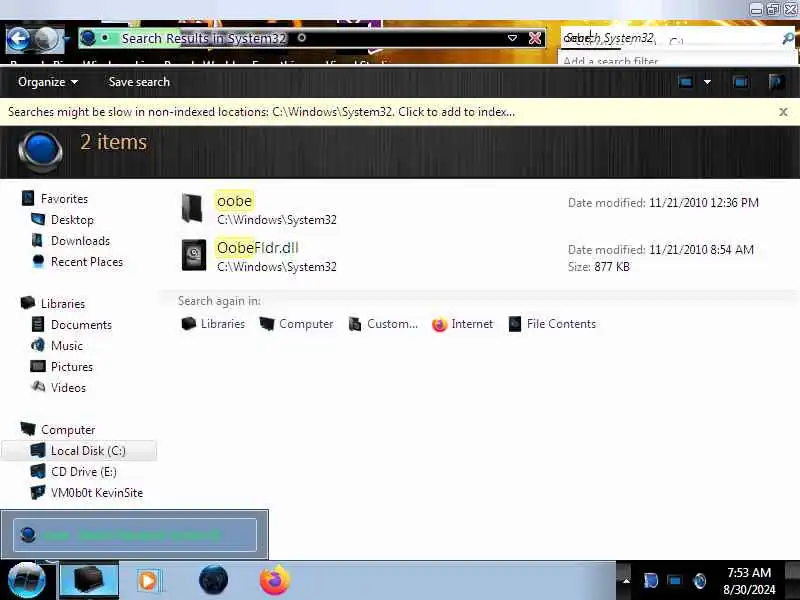Select Libraries in the navigation pane
Screen dimensions: 800x600
coord(53,303)
